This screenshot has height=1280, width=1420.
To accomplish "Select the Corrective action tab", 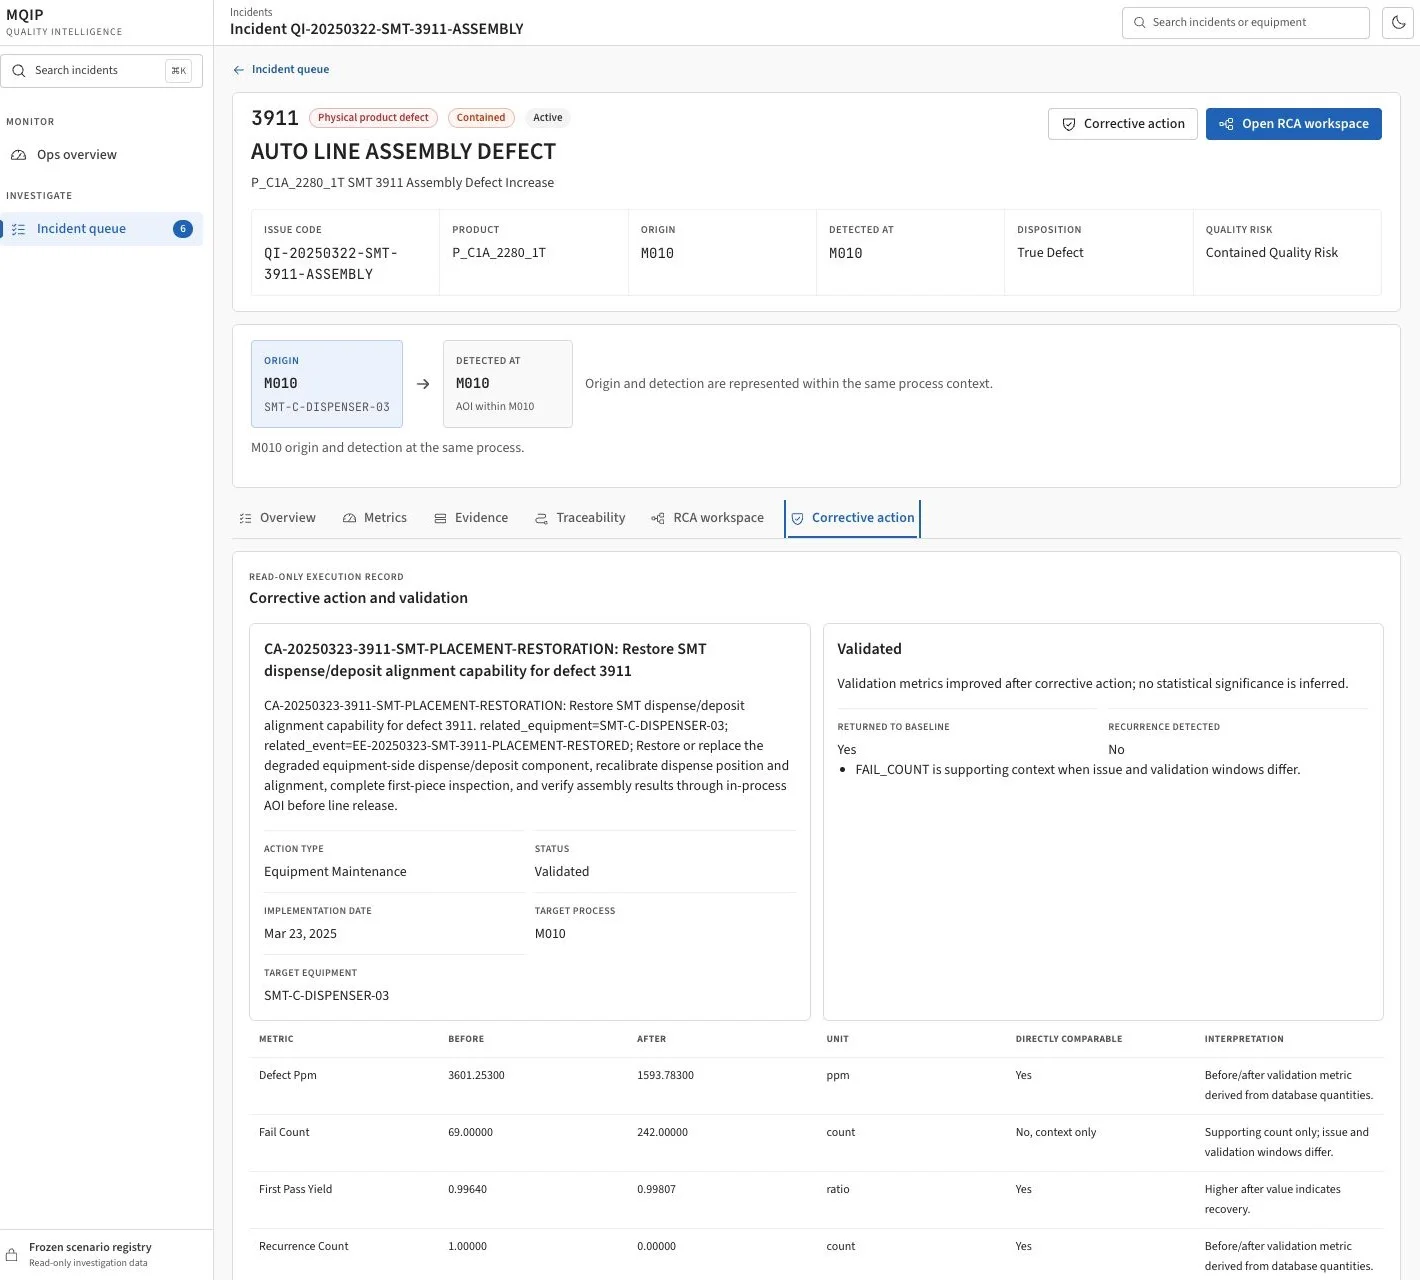I will [x=853, y=518].
